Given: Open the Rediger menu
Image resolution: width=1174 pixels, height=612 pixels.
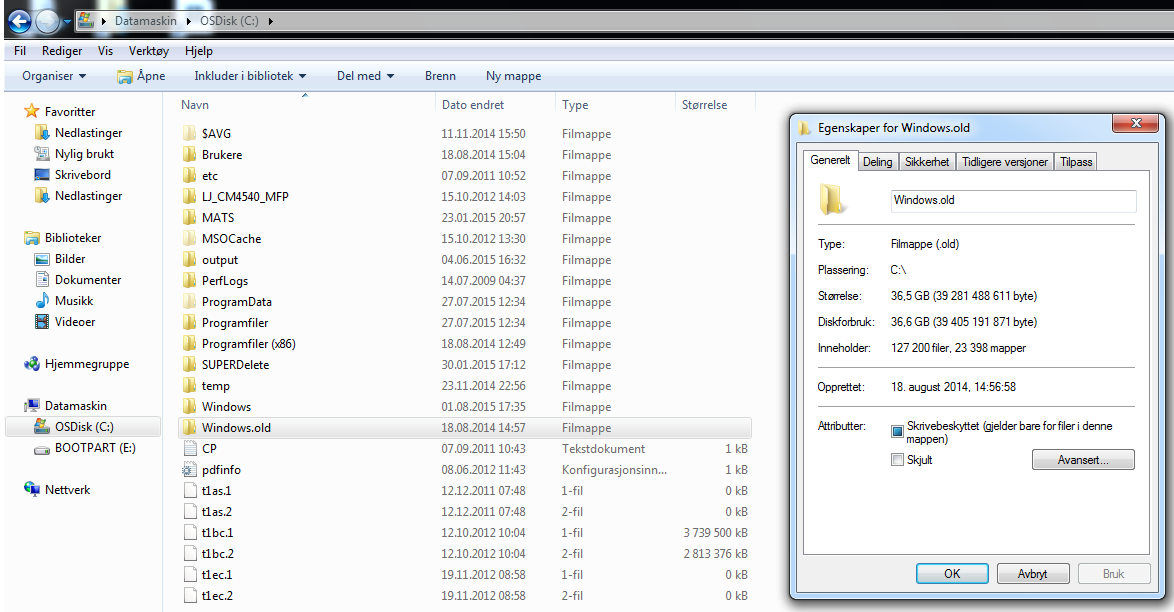Looking at the screenshot, I should [x=62, y=50].
